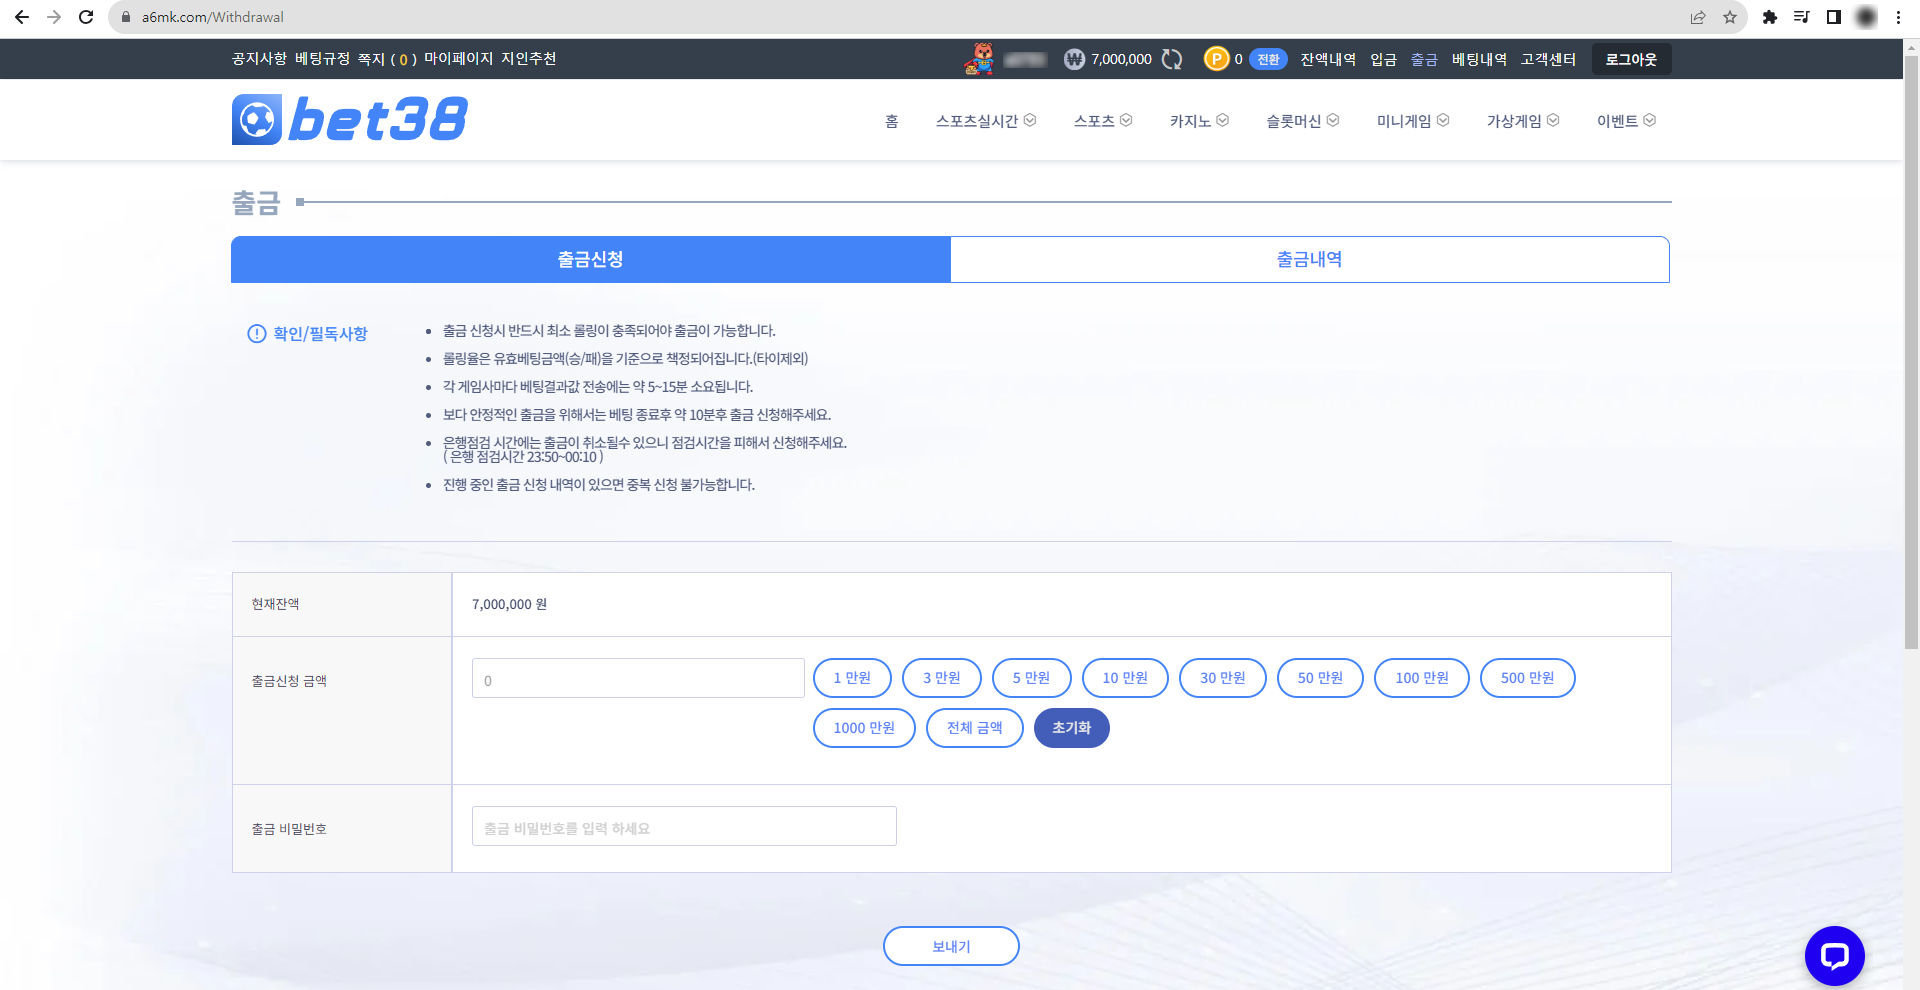Click the orange points P icon
This screenshot has width=1920, height=990.
[1216, 60]
